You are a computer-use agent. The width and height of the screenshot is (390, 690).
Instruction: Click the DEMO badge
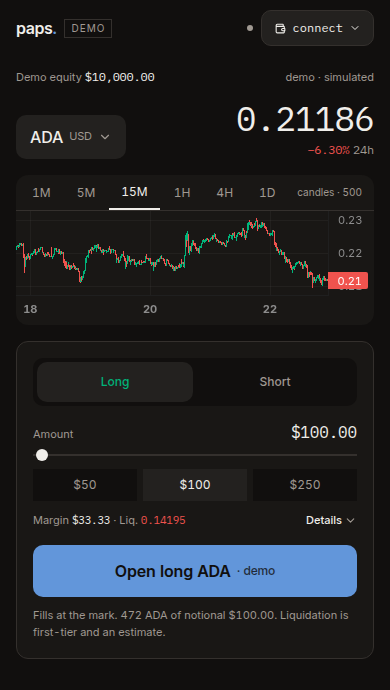tap(88, 29)
